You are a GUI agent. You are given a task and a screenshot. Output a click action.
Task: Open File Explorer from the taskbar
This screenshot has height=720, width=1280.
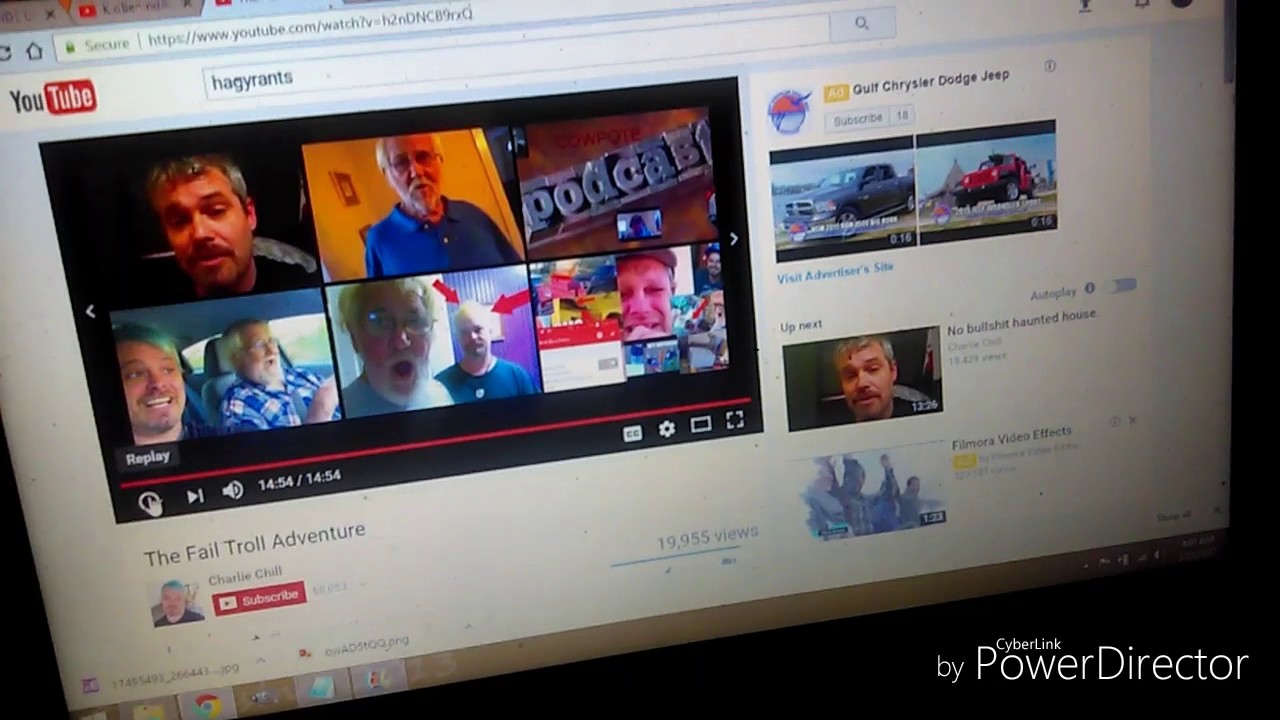pyautogui.click(x=148, y=713)
